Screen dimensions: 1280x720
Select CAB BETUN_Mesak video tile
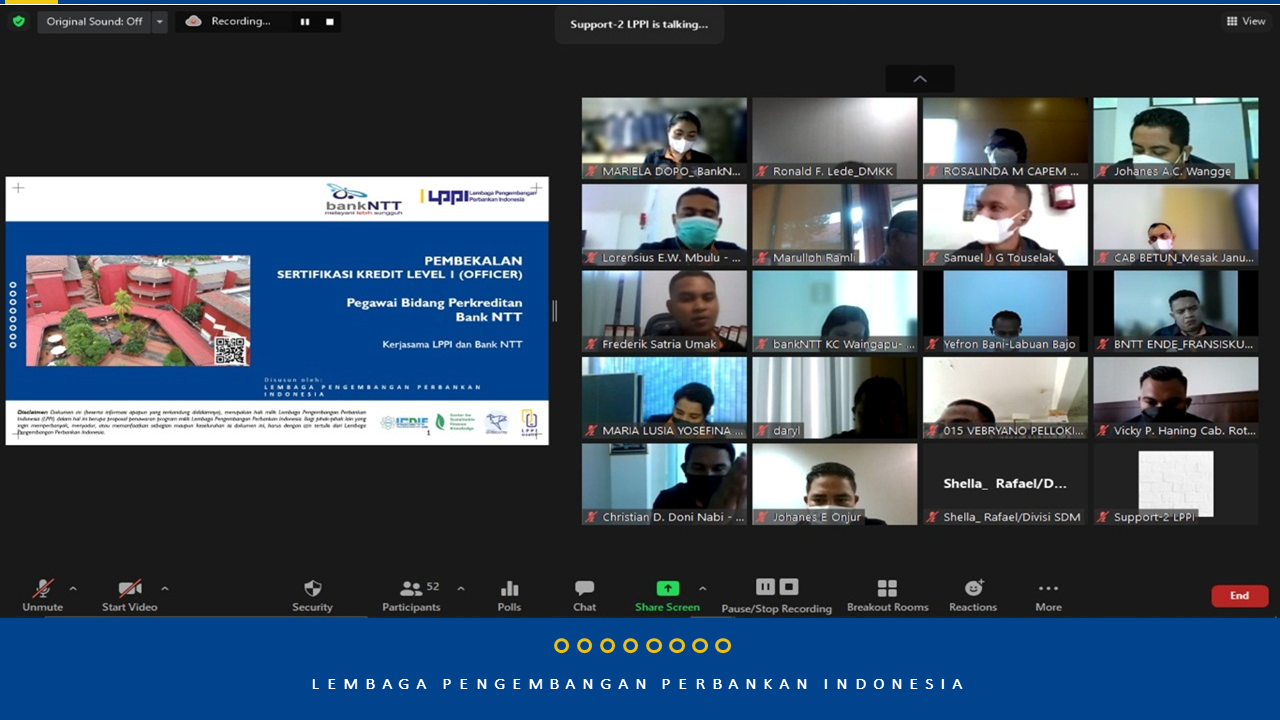tap(1176, 225)
